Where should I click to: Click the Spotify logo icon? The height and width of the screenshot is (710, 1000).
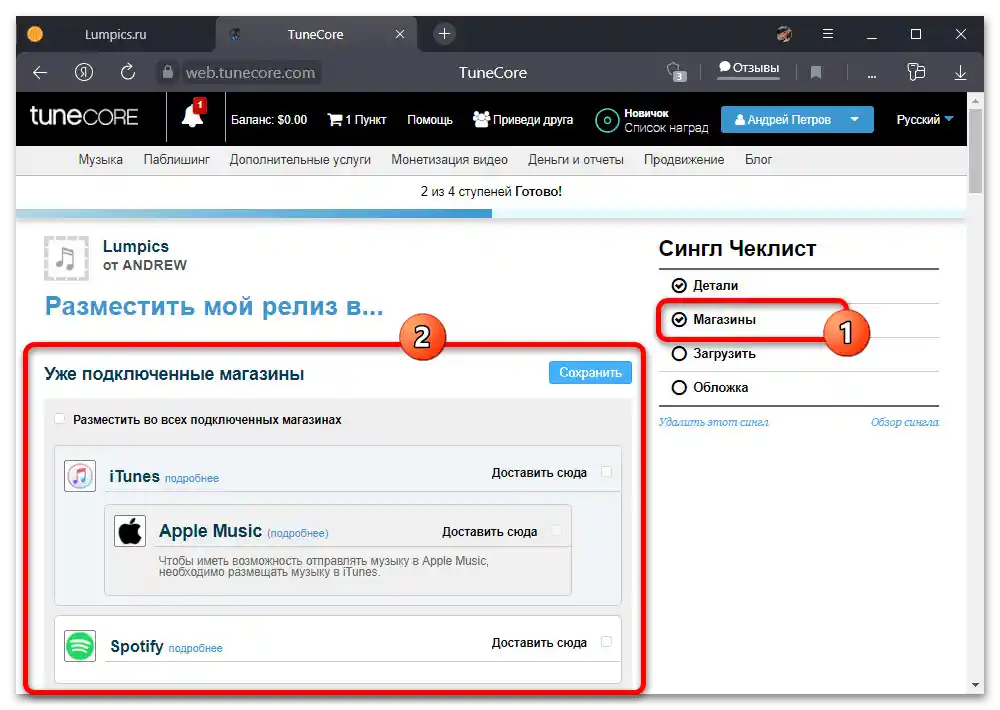(x=80, y=646)
